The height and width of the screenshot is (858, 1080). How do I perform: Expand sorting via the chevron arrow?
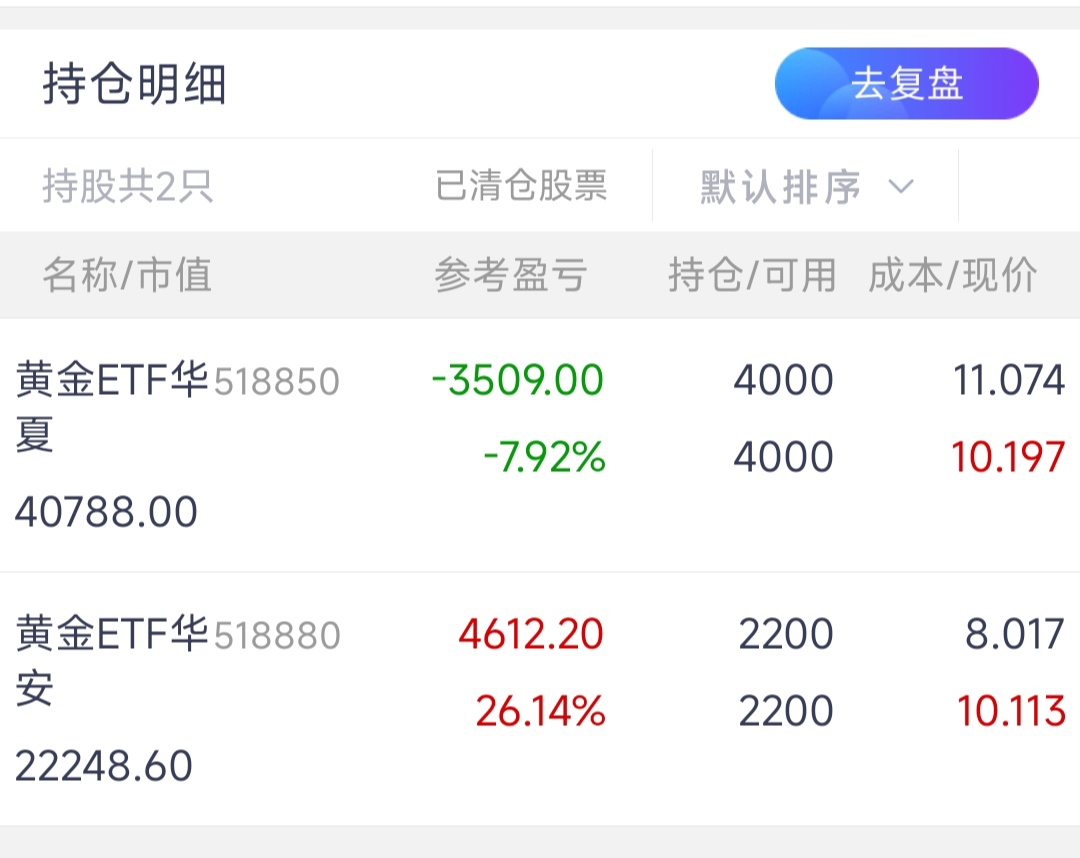coord(901,187)
